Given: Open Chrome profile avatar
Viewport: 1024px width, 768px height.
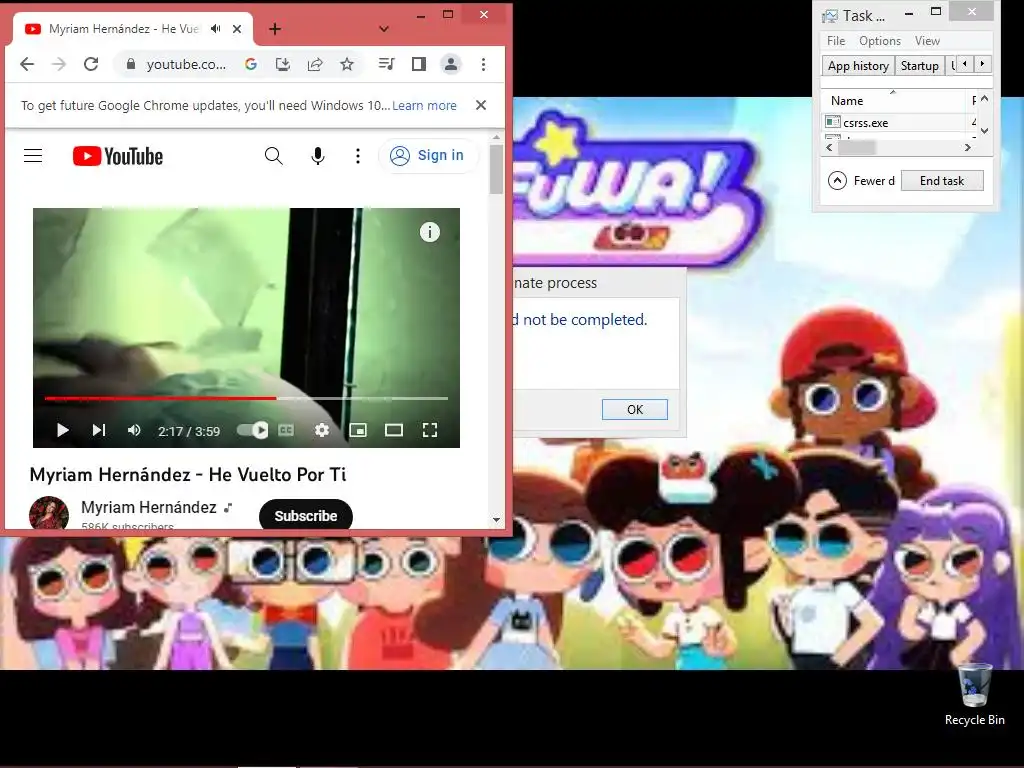Looking at the screenshot, I should pos(451,64).
